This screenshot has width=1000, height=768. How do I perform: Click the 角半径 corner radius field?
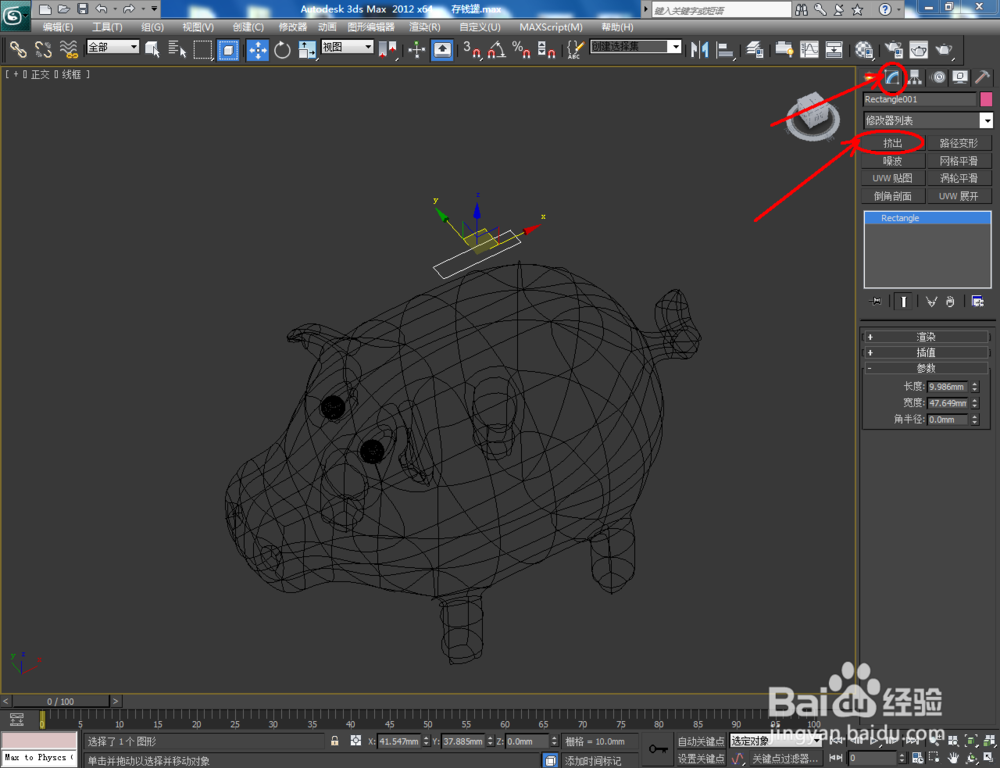click(948, 420)
